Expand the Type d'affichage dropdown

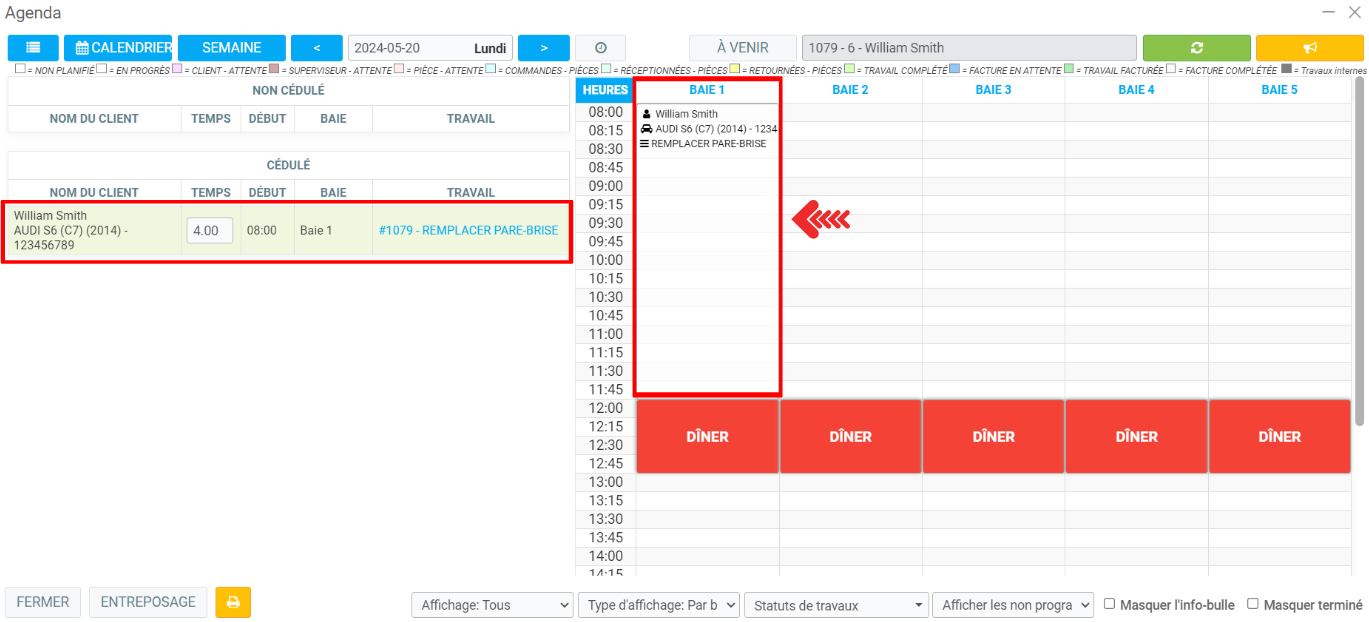point(658,605)
